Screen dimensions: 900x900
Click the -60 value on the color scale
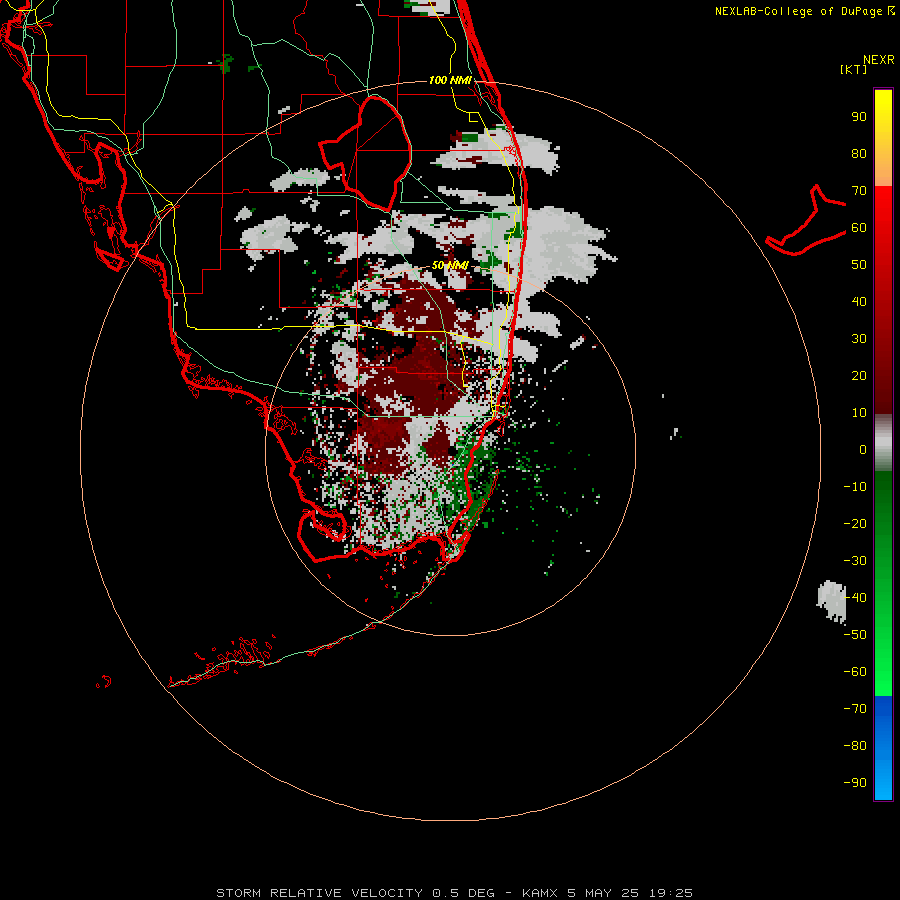tap(855, 672)
